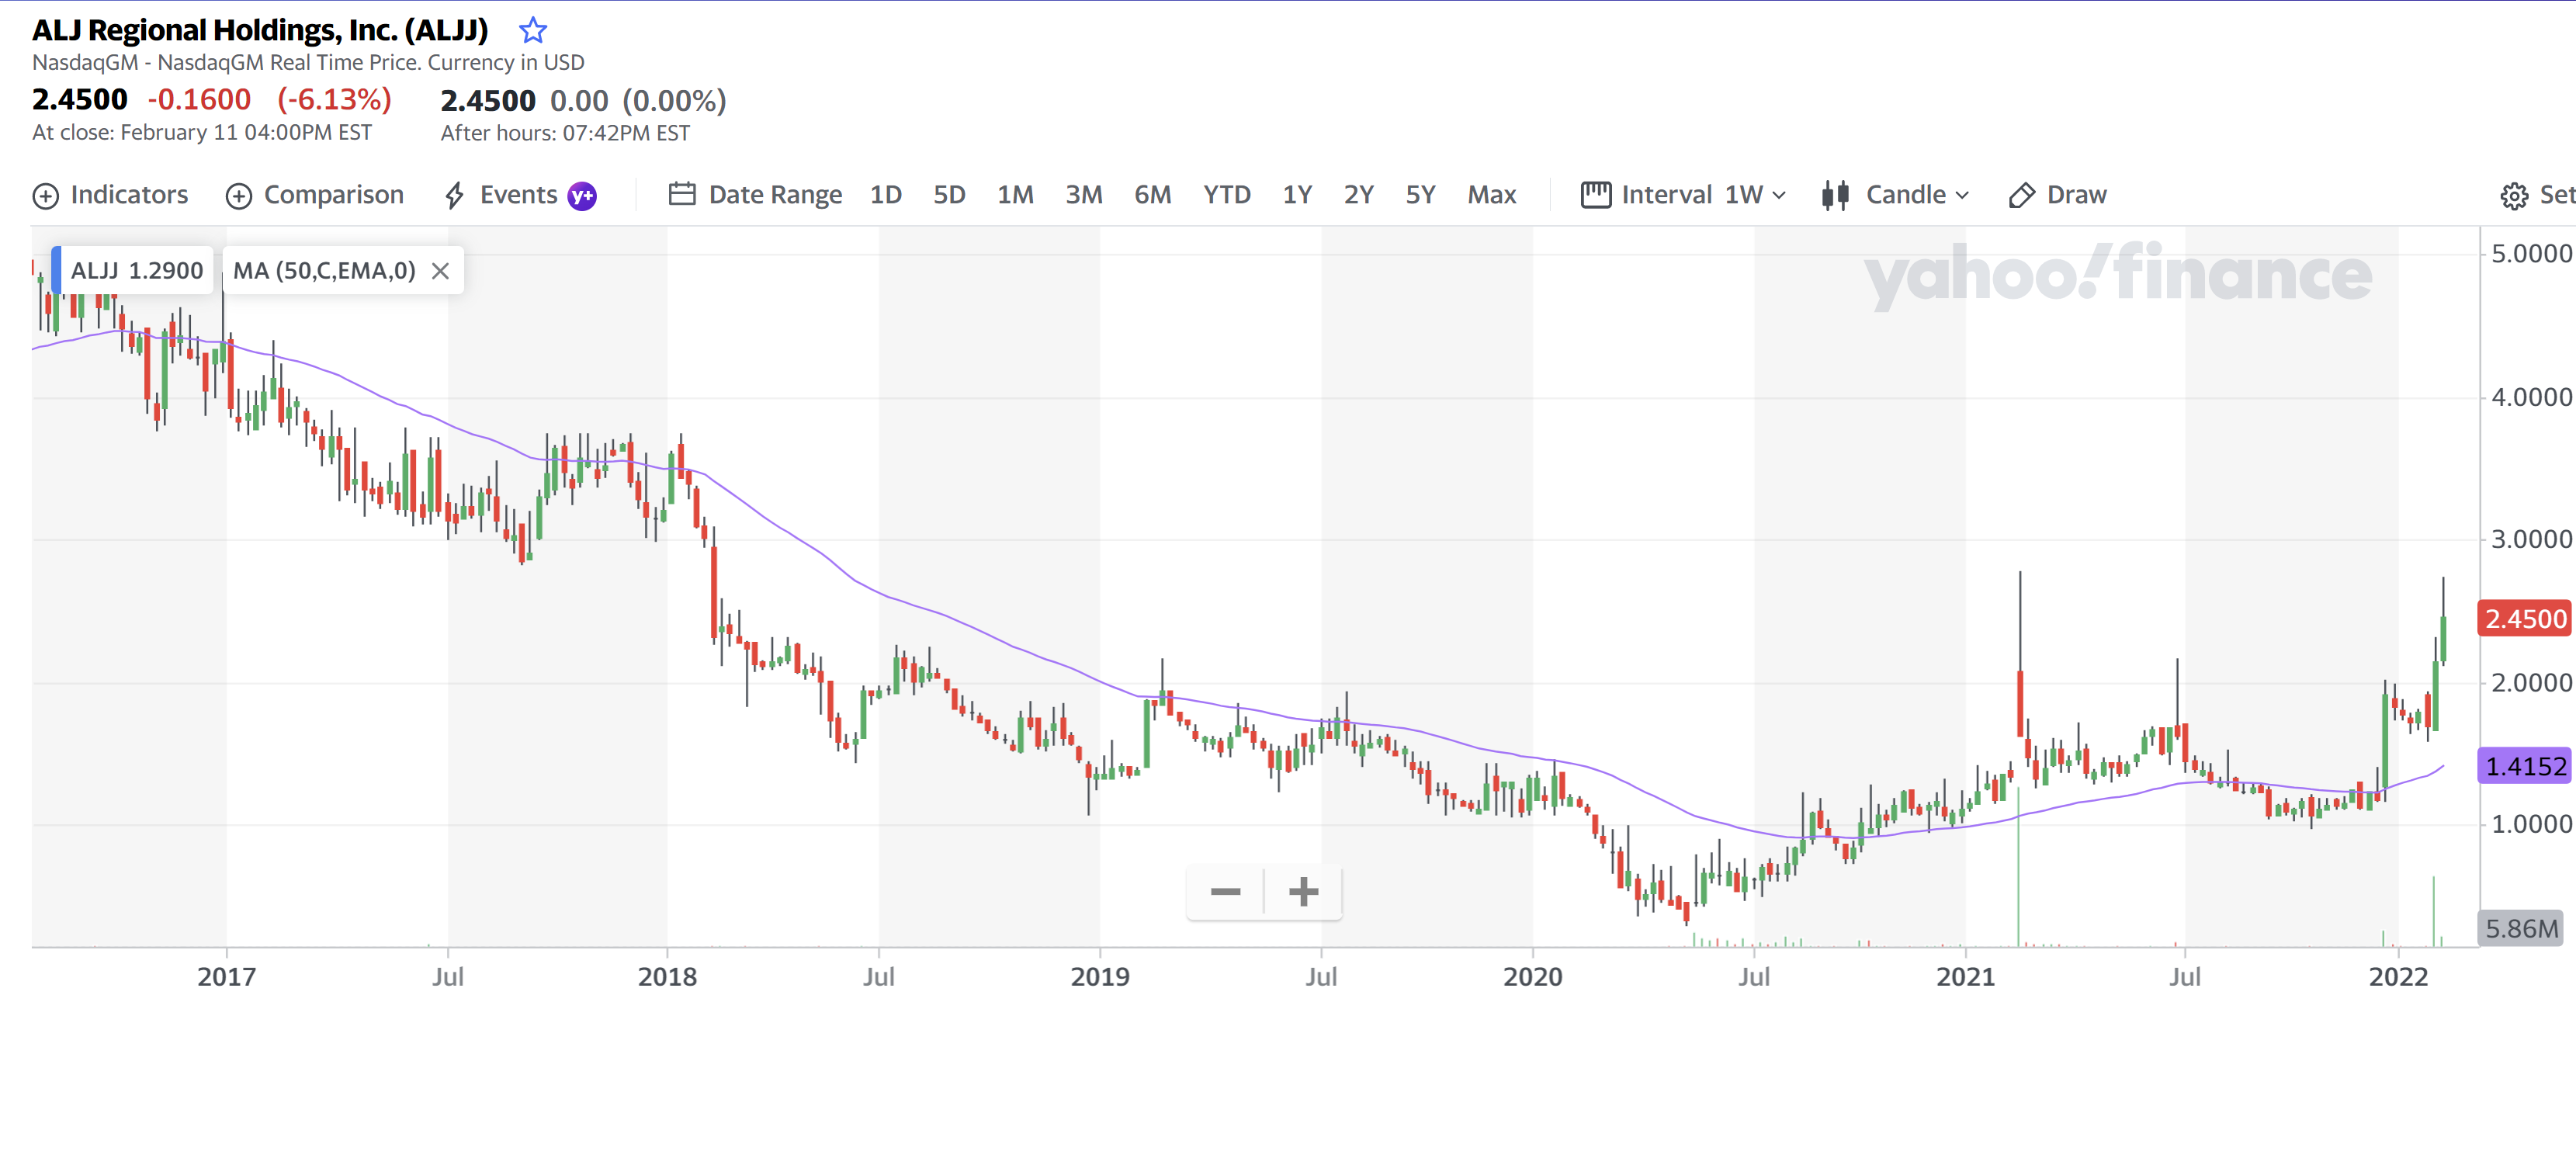2576x1158 pixels.
Task: Click the 5.0000 price axis label
Action: [2531, 254]
